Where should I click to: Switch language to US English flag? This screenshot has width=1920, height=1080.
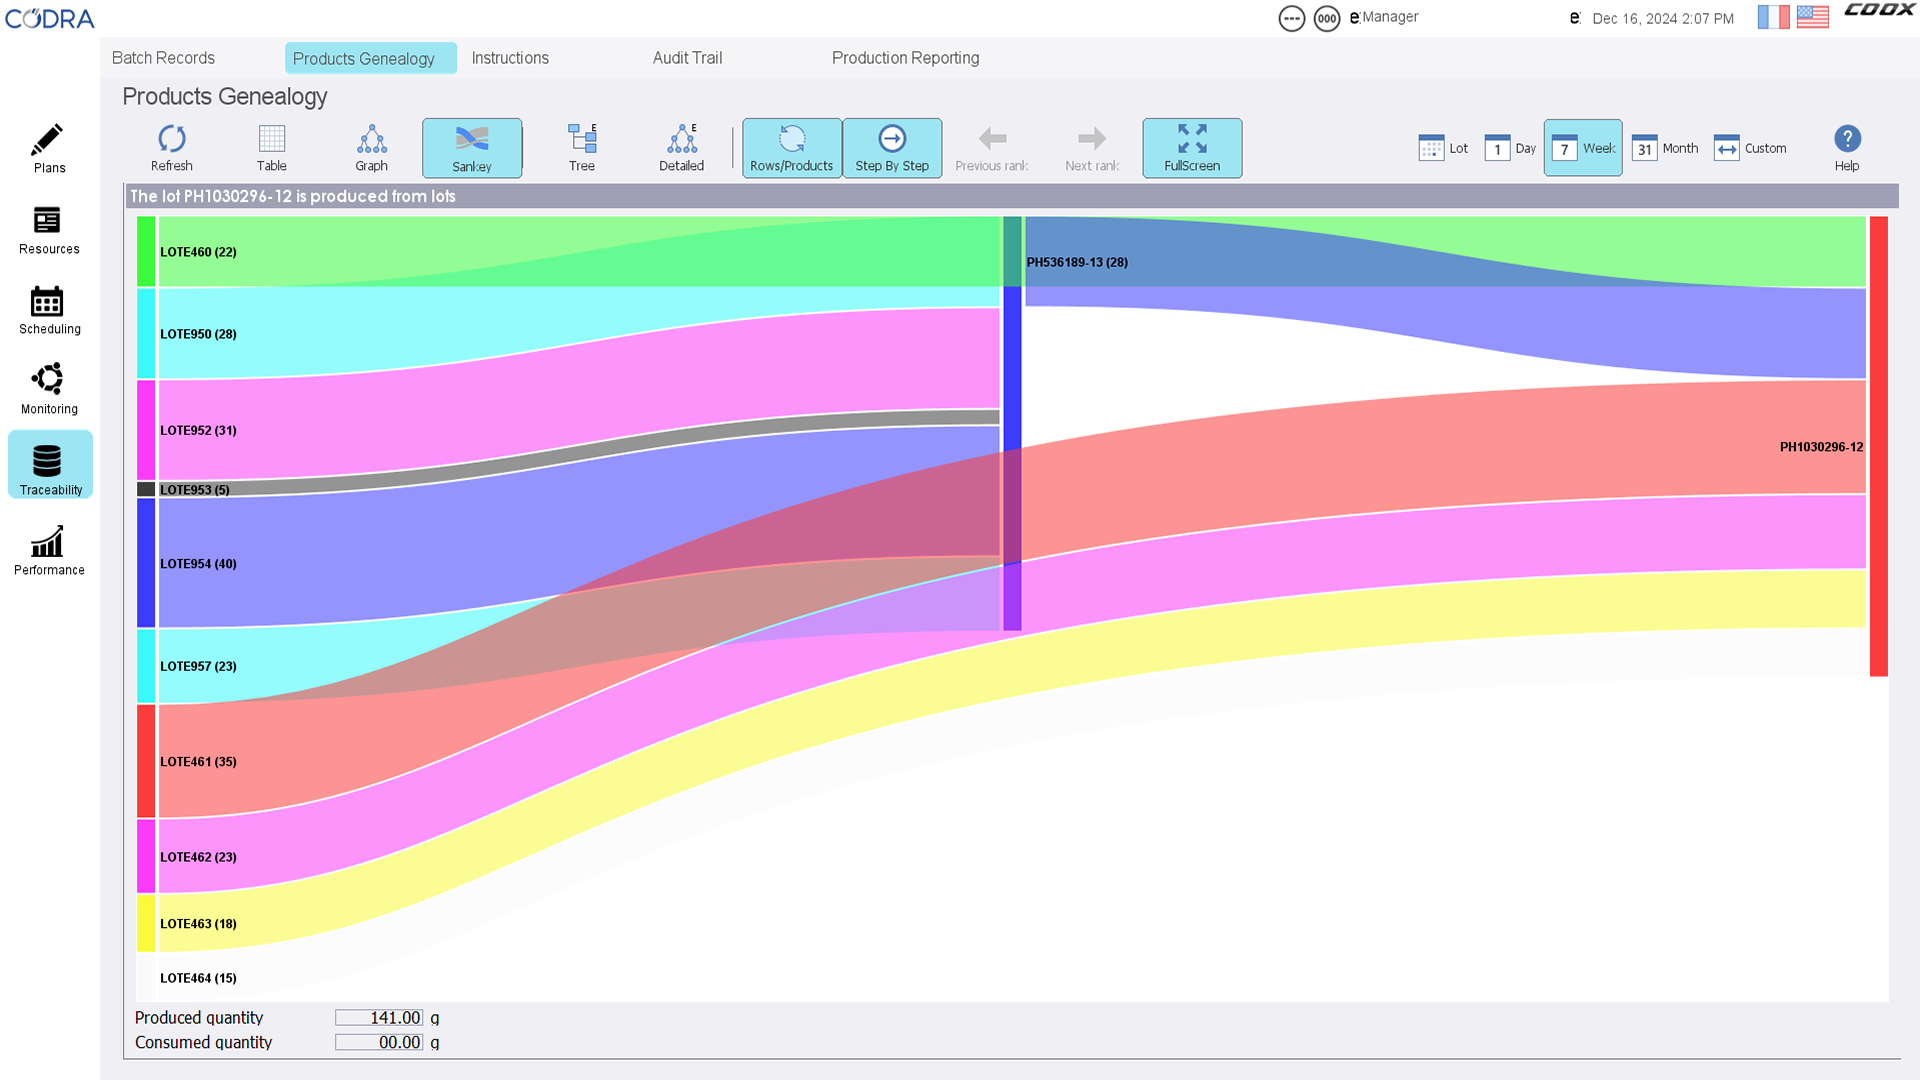click(1812, 17)
